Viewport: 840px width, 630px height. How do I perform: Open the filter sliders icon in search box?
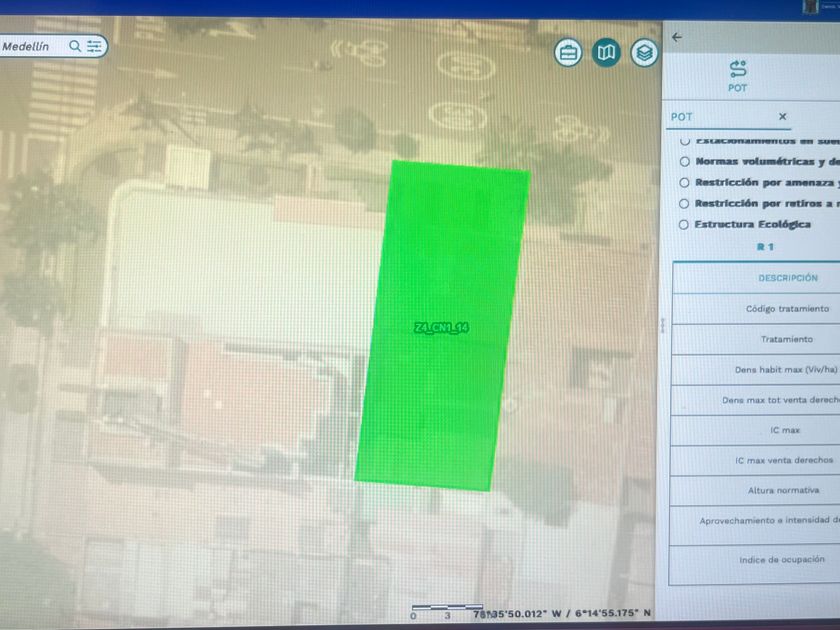coord(94,47)
